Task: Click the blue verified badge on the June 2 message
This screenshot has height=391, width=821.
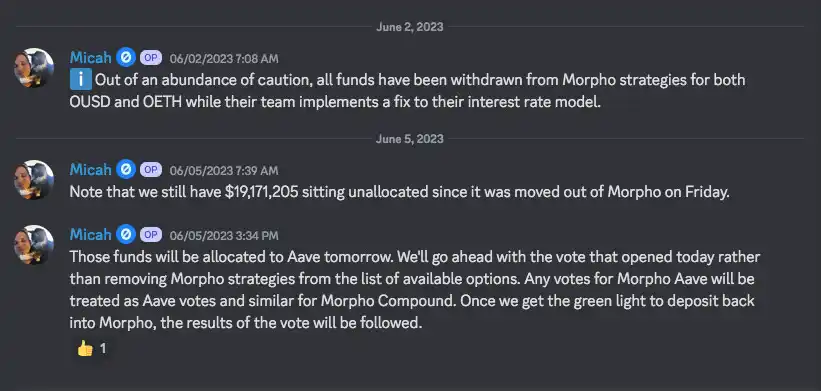Action: tap(126, 58)
